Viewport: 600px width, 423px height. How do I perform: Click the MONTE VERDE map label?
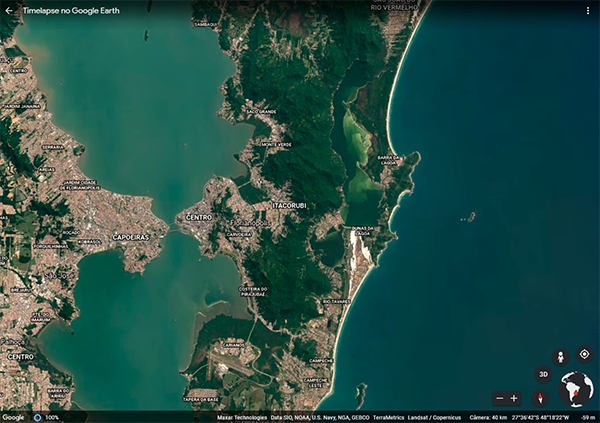[277, 144]
